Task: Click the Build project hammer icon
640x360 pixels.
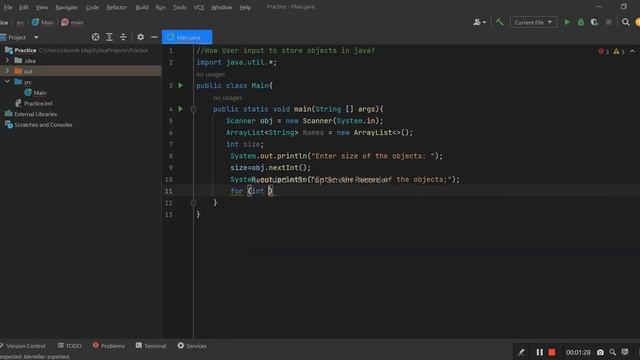Action: click(x=500, y=22)
